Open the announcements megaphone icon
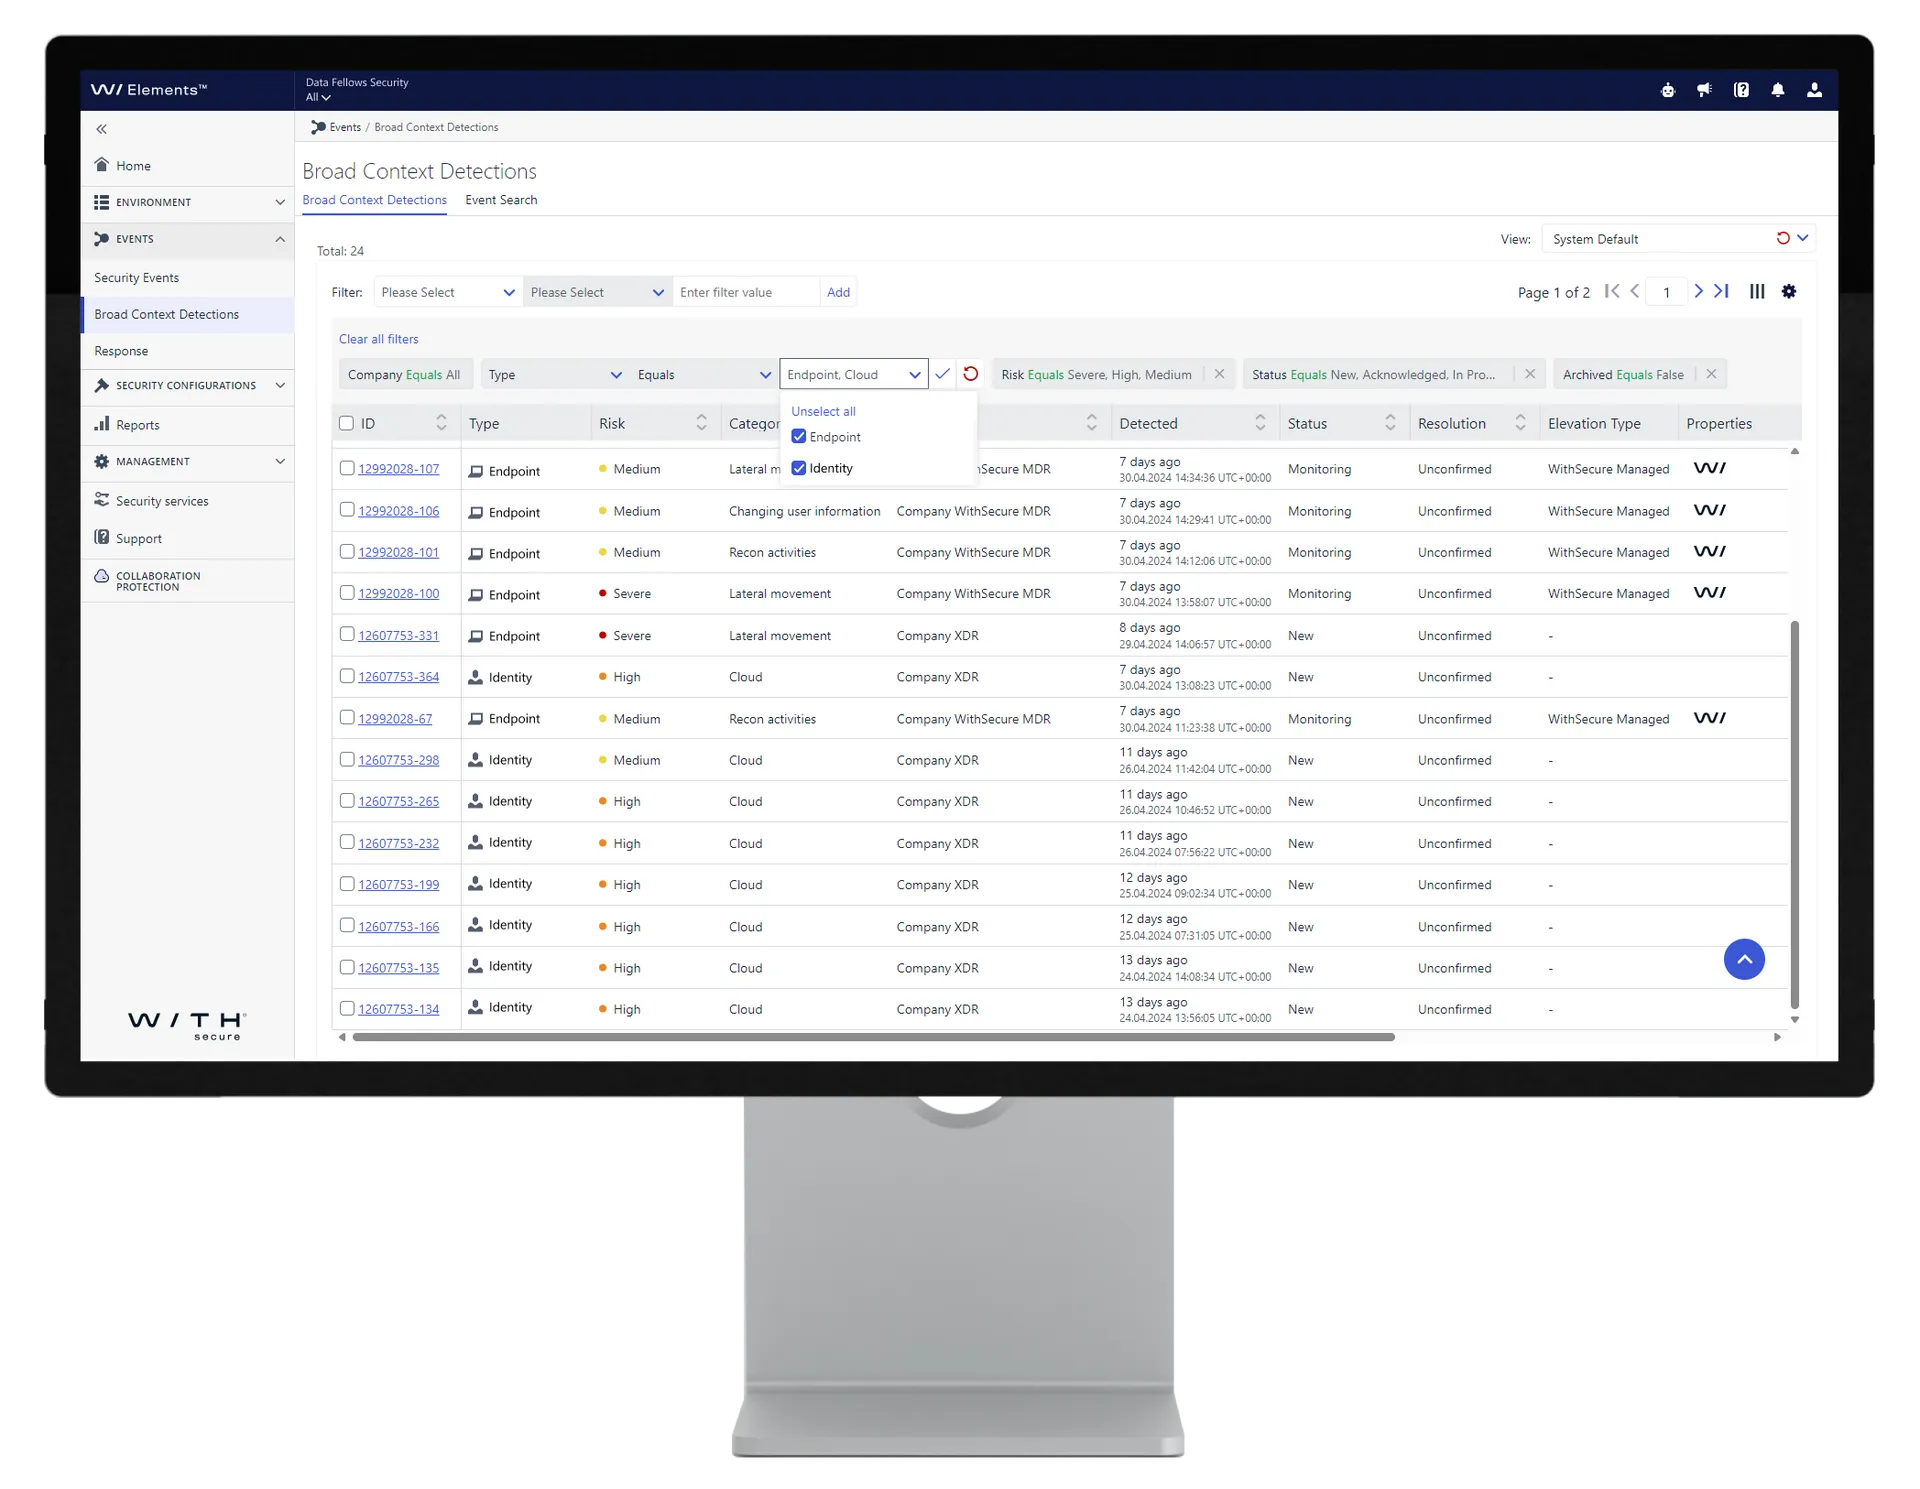The height and width of the screenshot is (1489, 1920). tap(1705, 90)
